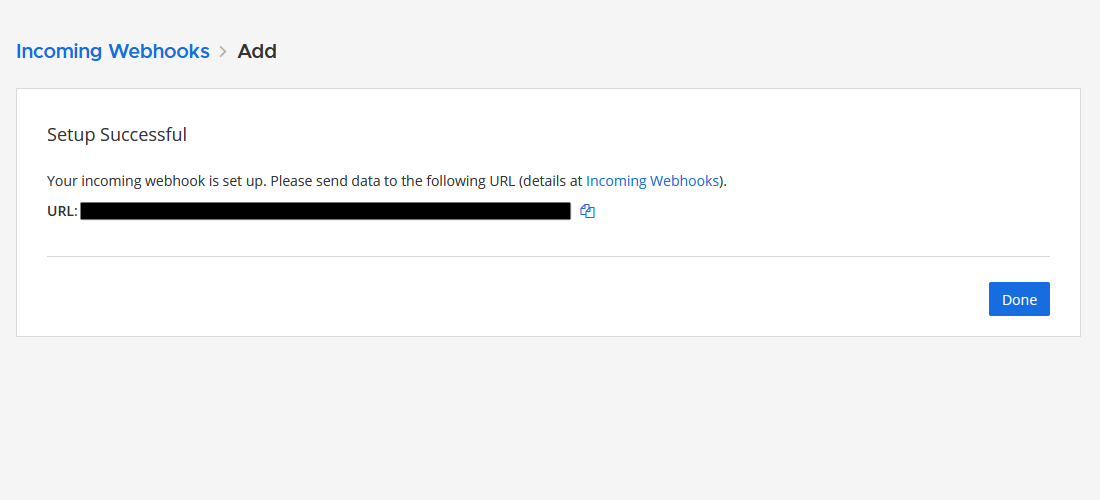This screenshot has width=1100, height=500.
Task: Click the word Incoming in the inline link
Action: coord(616,181)
